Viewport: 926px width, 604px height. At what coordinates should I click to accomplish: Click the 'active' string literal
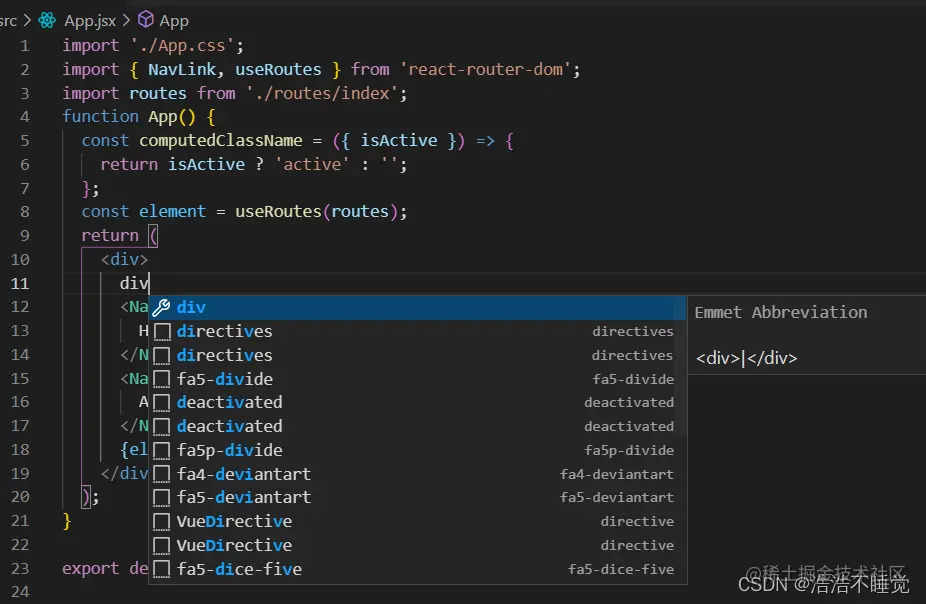[312, 164]
